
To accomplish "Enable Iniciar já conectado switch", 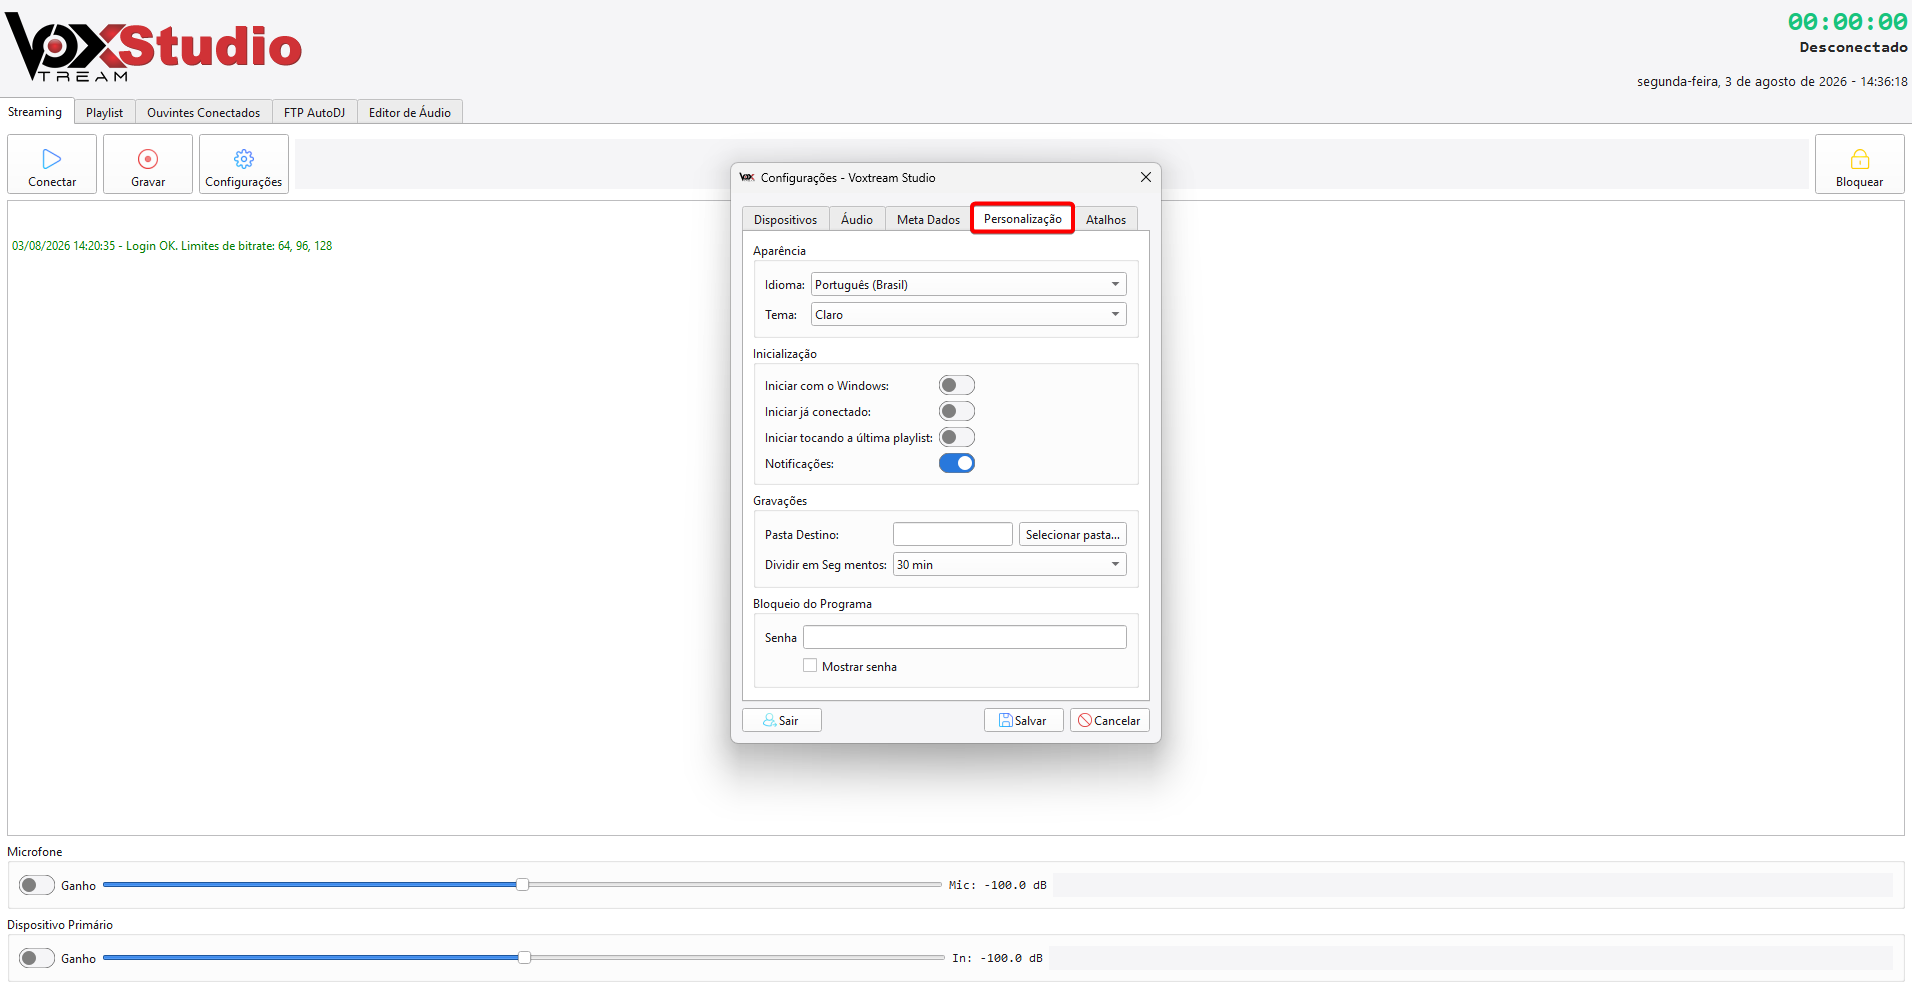I will click(x=957, y=411).
